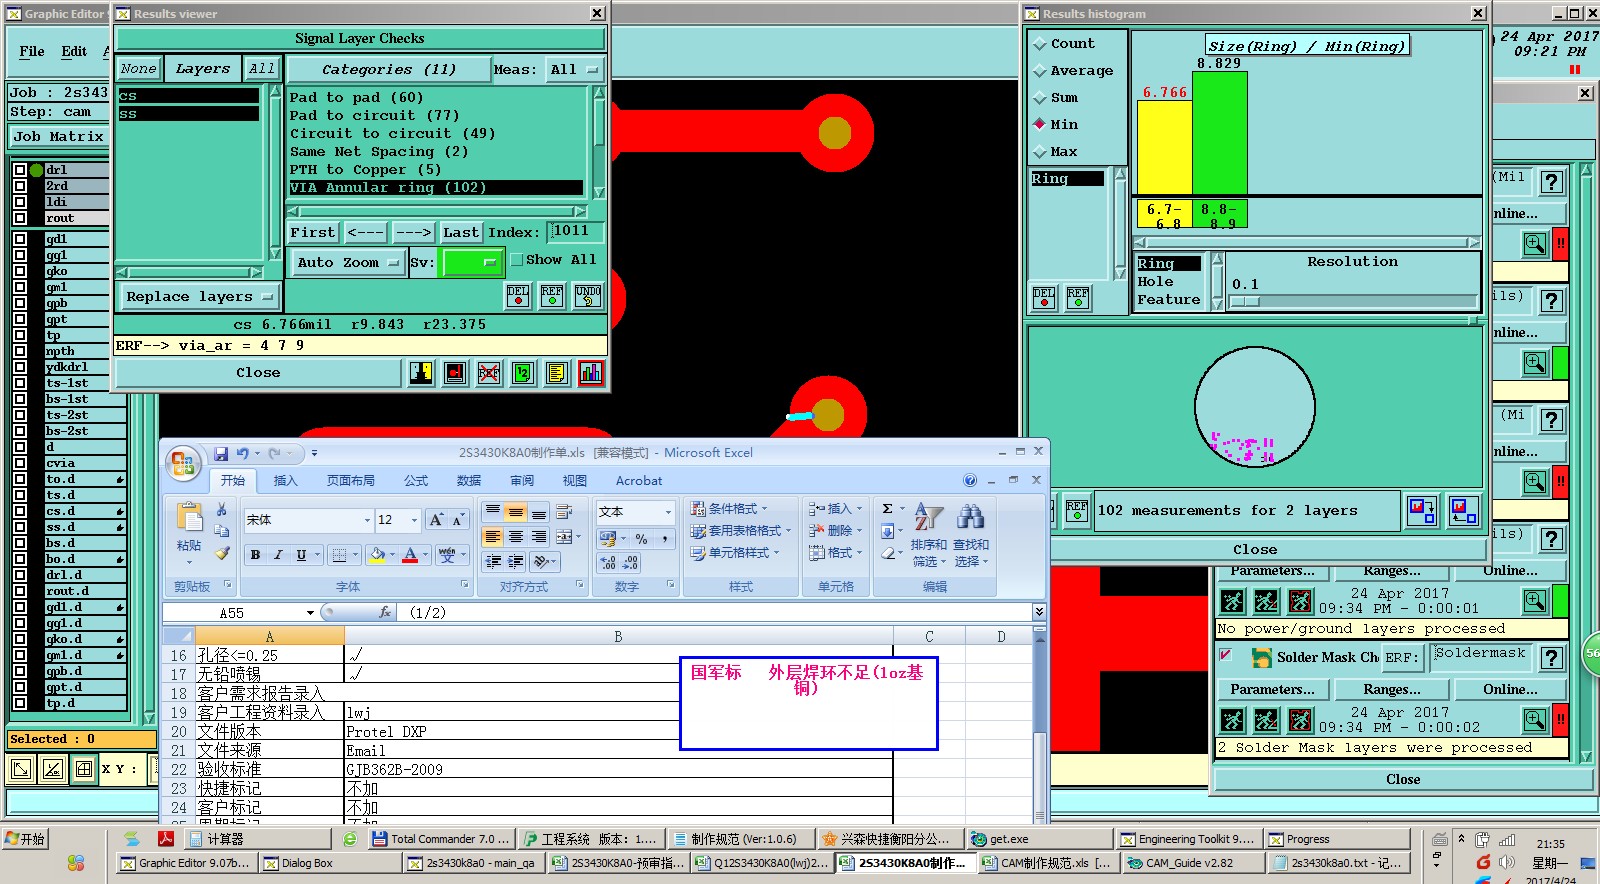Click the yellow report-page icon in Results viewer
1600x884 pixels.
point(557,373)
